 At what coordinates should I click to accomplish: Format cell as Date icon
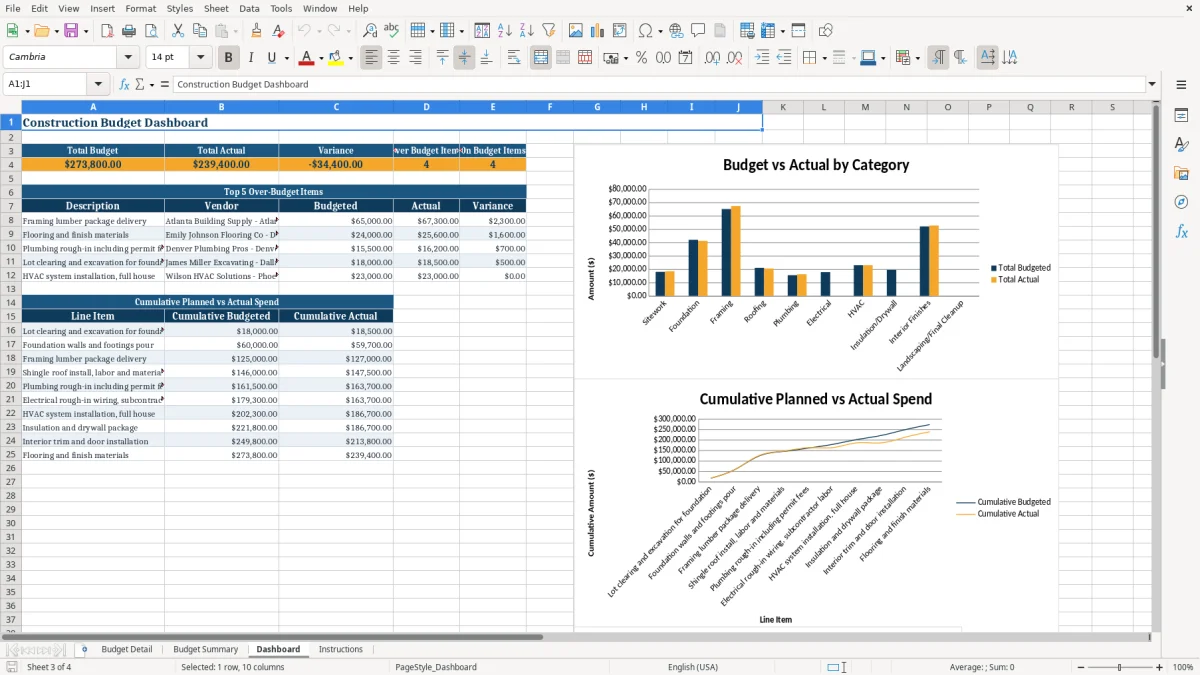(x=685, y=58)
